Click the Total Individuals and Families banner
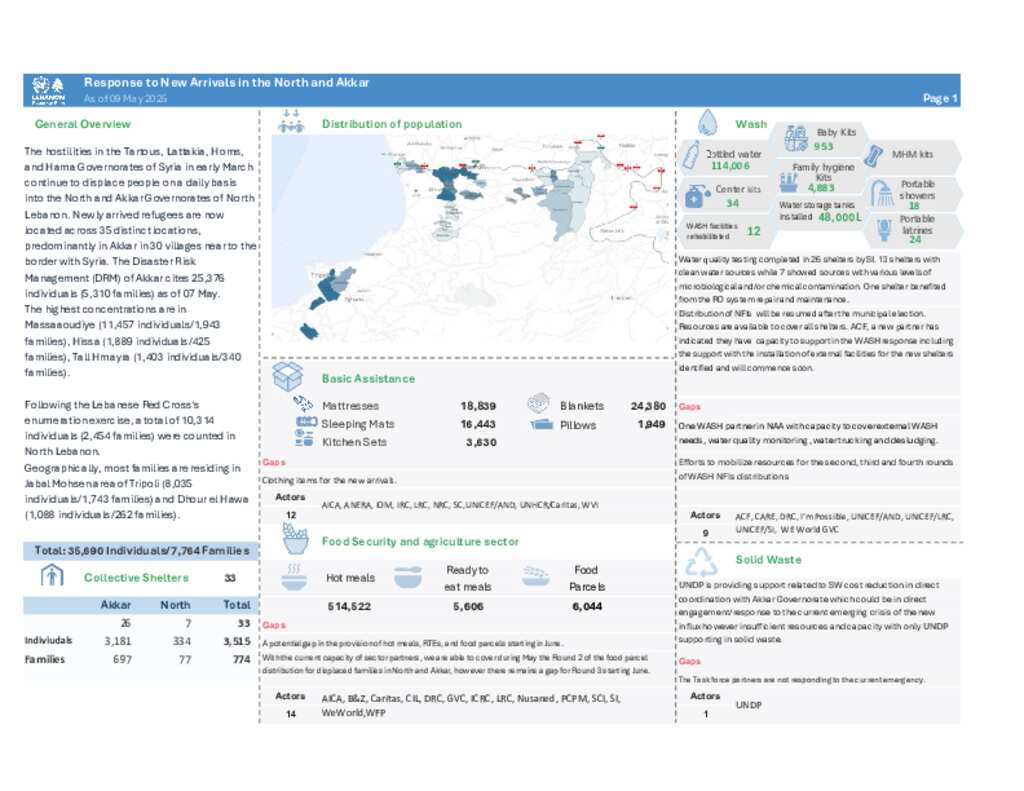Image resolution: width=1024 pixels, height=791 pixels. point(140,550)
